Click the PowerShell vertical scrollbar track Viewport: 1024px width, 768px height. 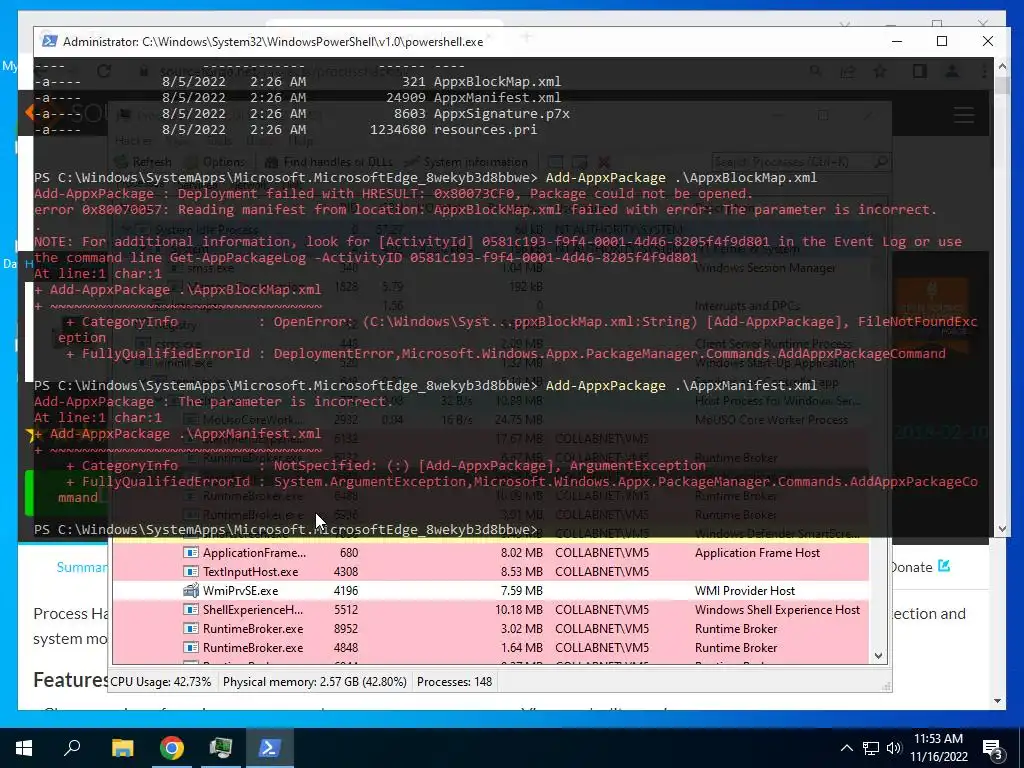point(1002,297)
